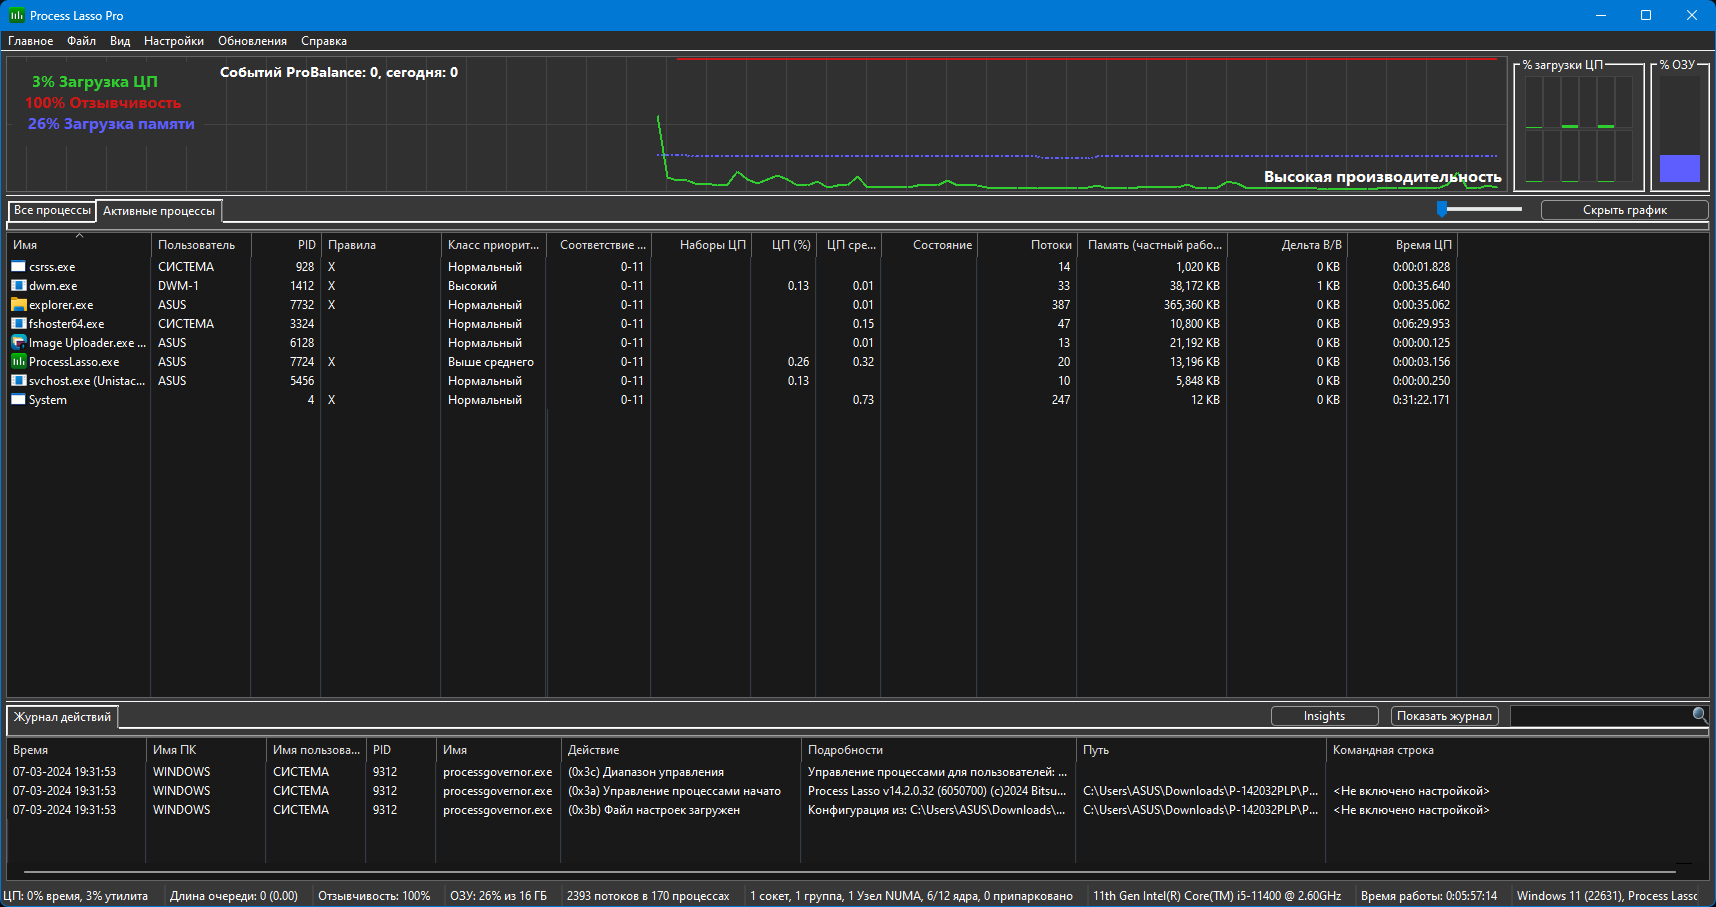The height and width of the screenshot is (907, 1716).
Task: Adjust the graph size slider
Action: pyautogui.click(x=1442, y=209)
